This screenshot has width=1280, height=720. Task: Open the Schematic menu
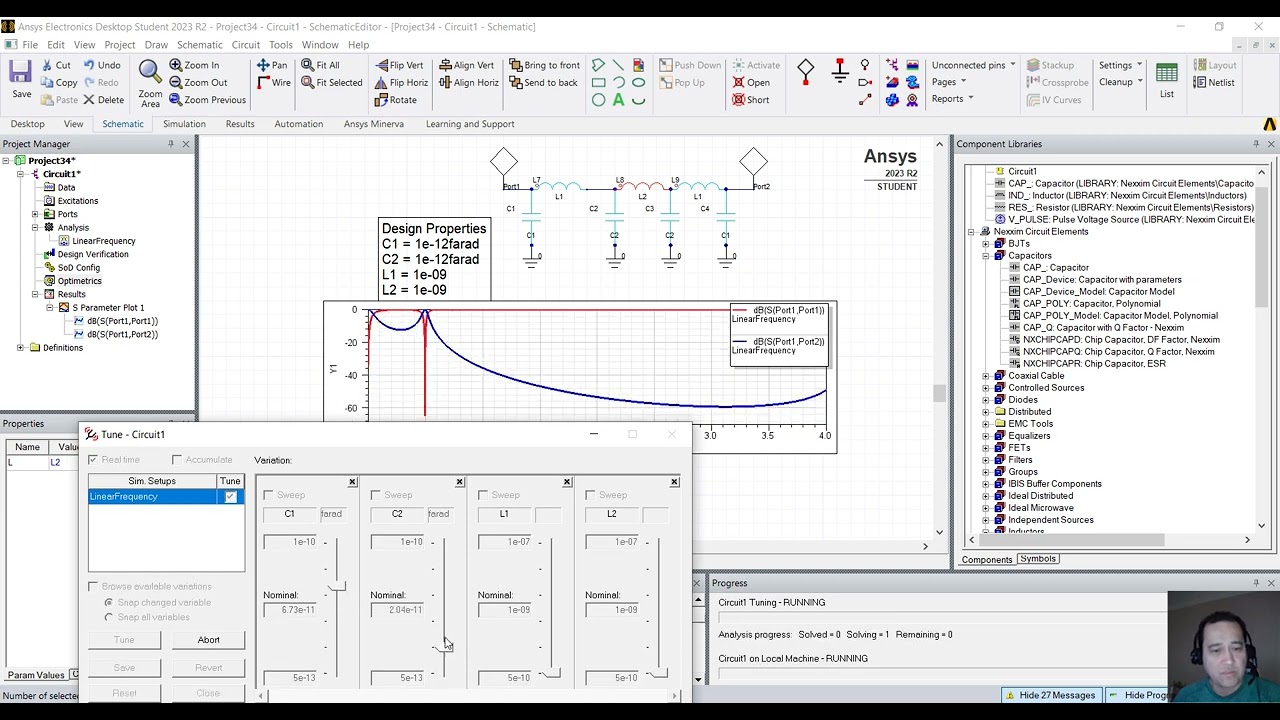pyautogui.click(x=199, y=45)
